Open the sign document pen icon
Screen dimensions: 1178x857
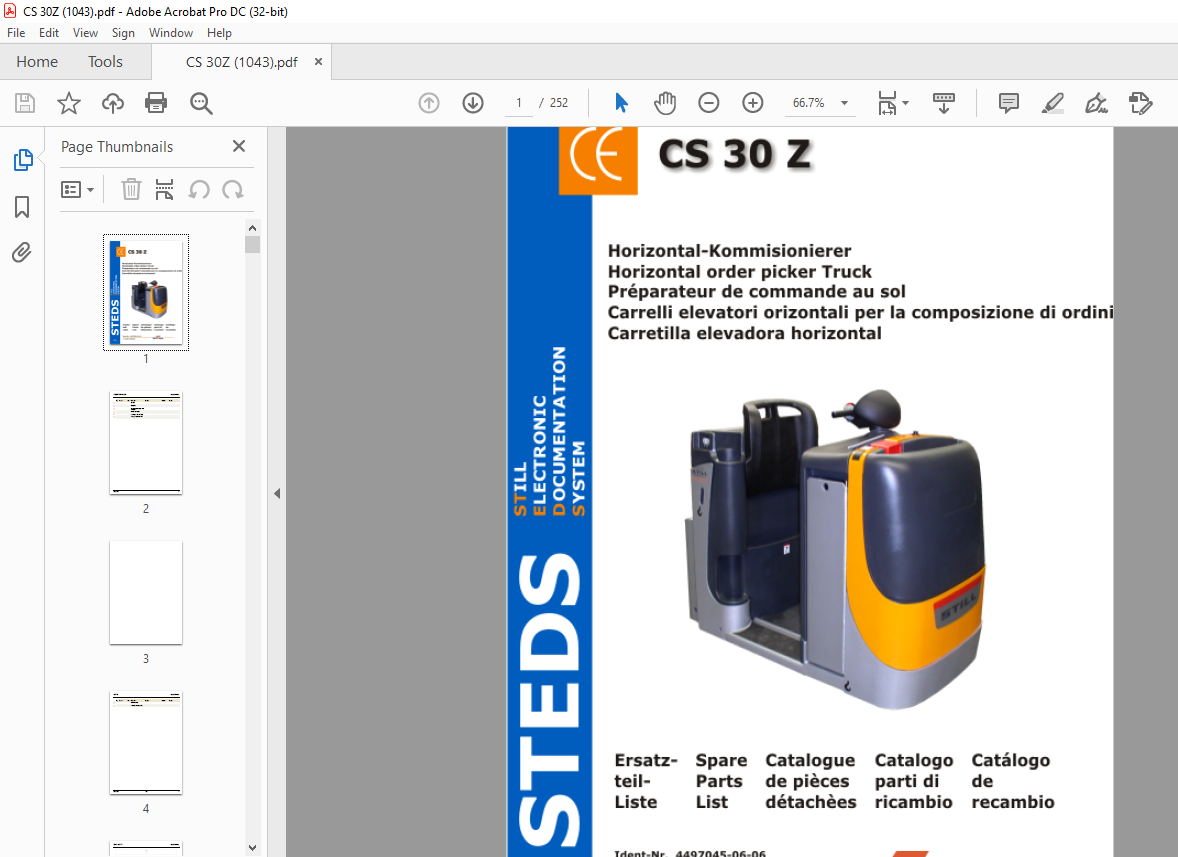[1096, 103]
